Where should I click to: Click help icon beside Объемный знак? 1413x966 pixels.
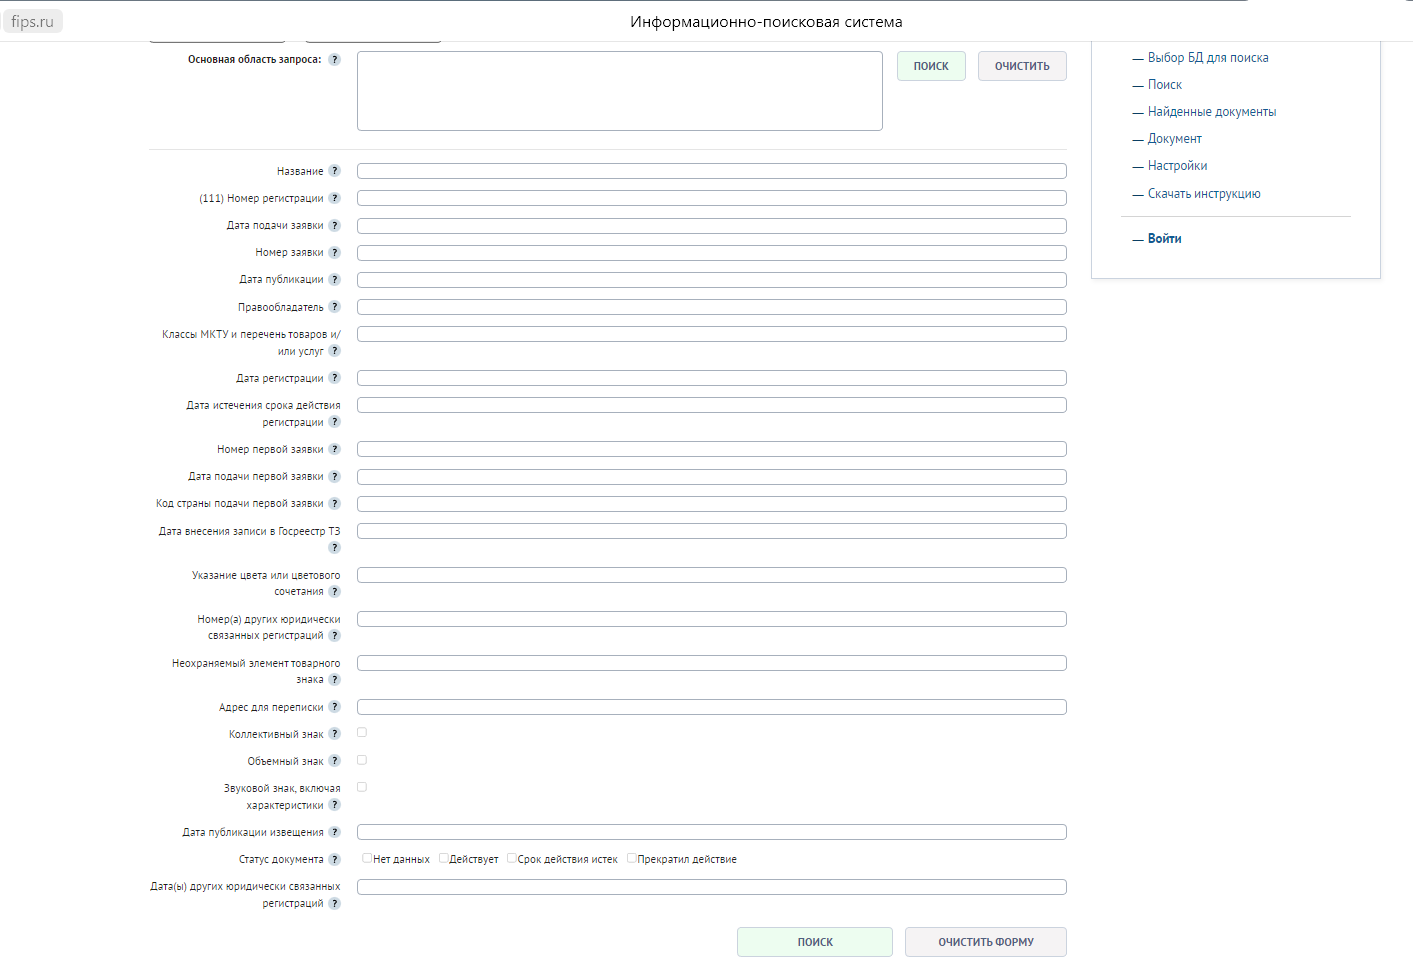point(334,761)
